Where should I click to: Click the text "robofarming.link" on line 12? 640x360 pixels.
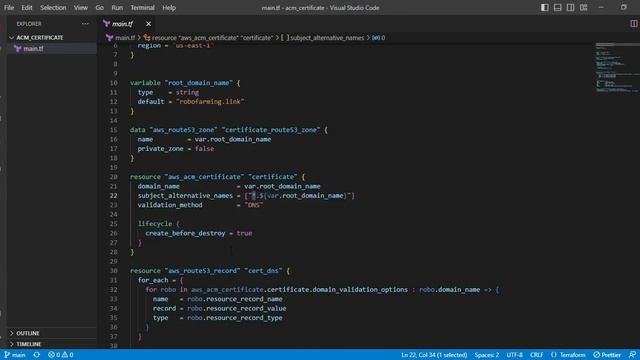pyautogui.click(x=210, y=102)
